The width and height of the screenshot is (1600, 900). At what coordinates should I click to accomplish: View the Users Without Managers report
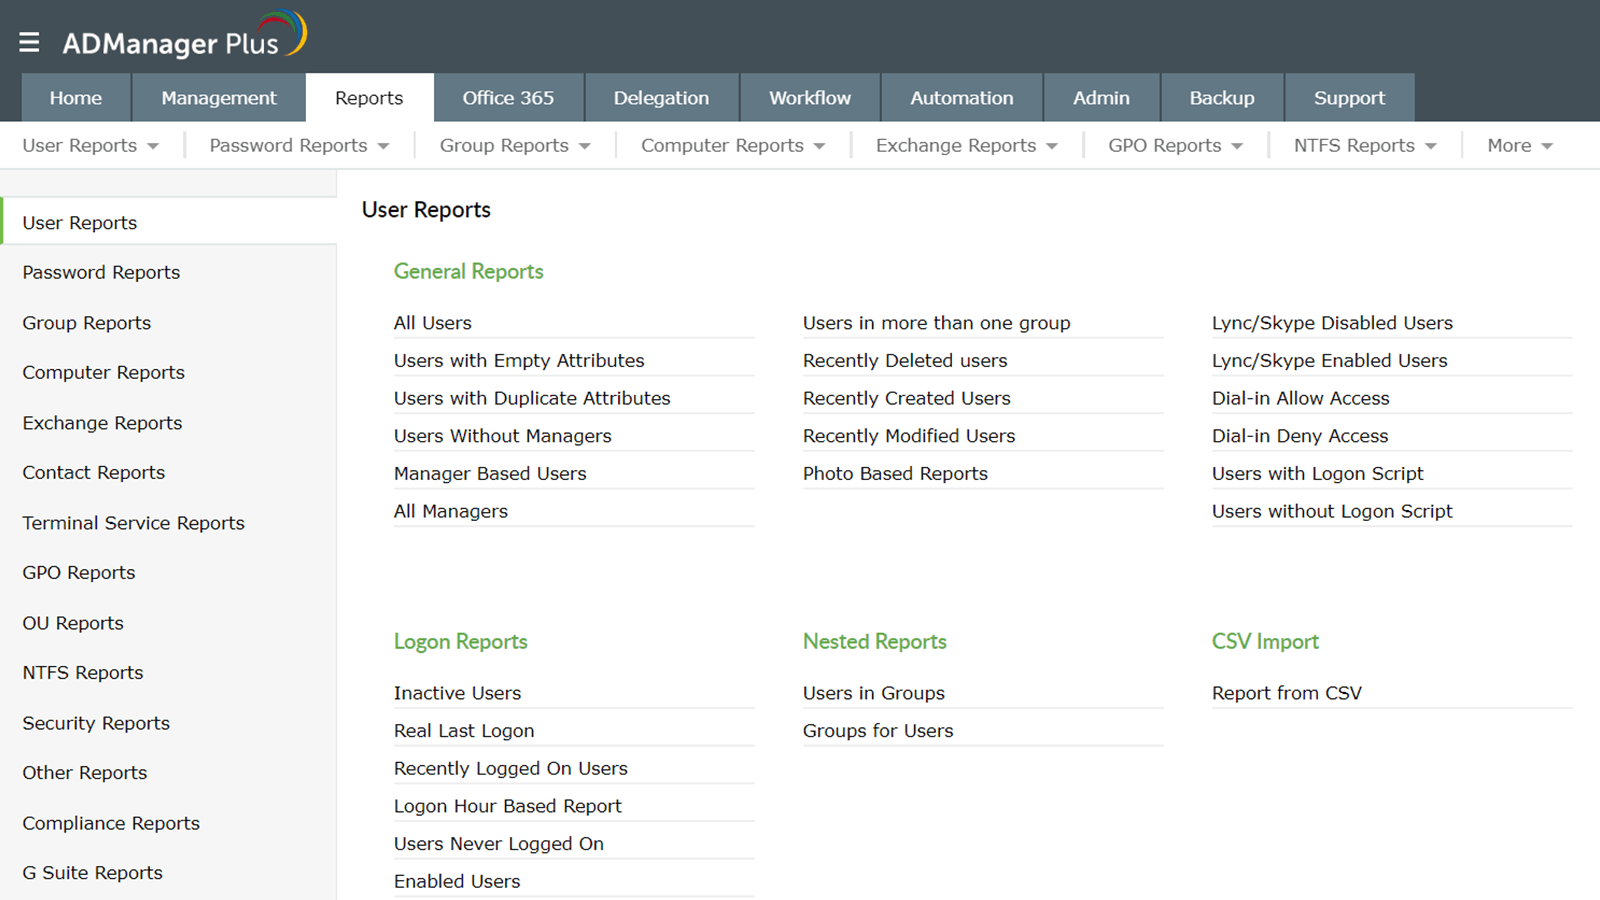[x=503, y=436]
